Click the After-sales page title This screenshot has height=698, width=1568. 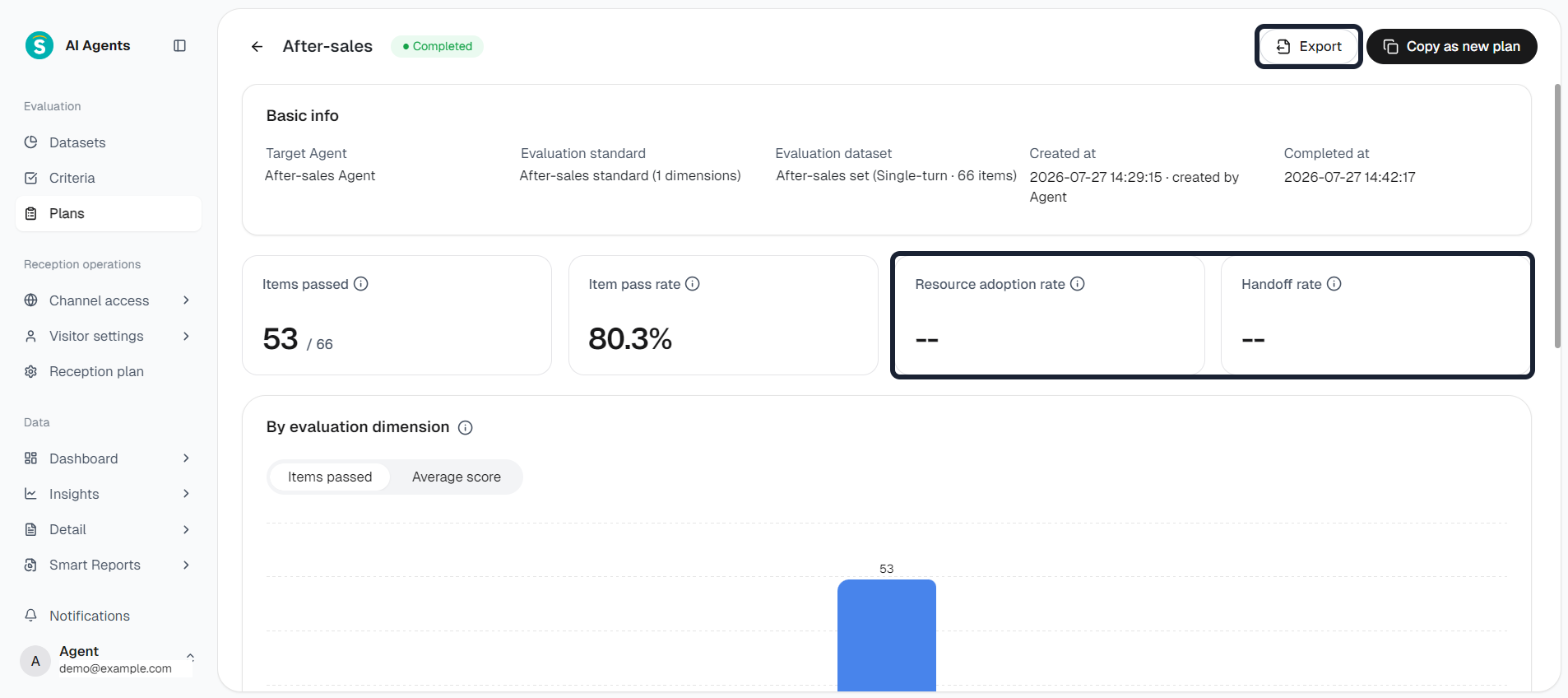tap(327, 46)
